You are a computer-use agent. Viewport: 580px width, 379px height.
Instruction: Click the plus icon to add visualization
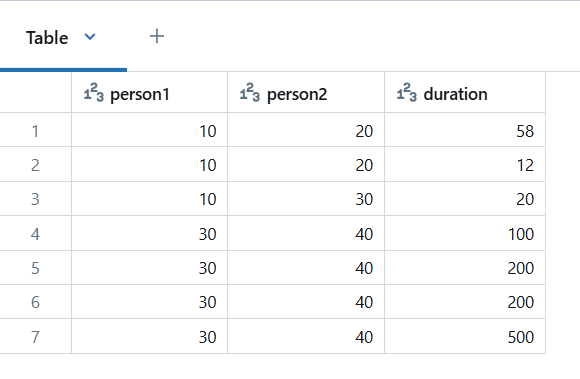pyautogui.click(x=157, y=36)
